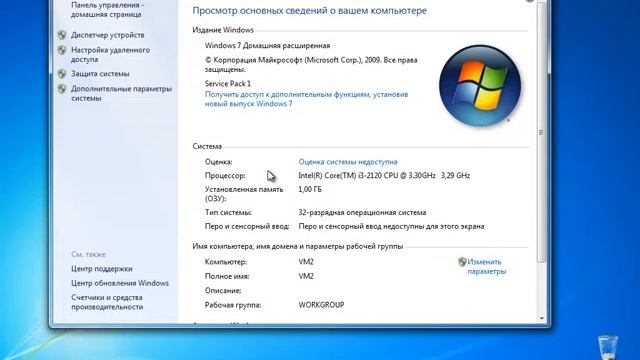Click the Windows logo image
Viewport: 640px width, 360px height.
pos(480,85)
